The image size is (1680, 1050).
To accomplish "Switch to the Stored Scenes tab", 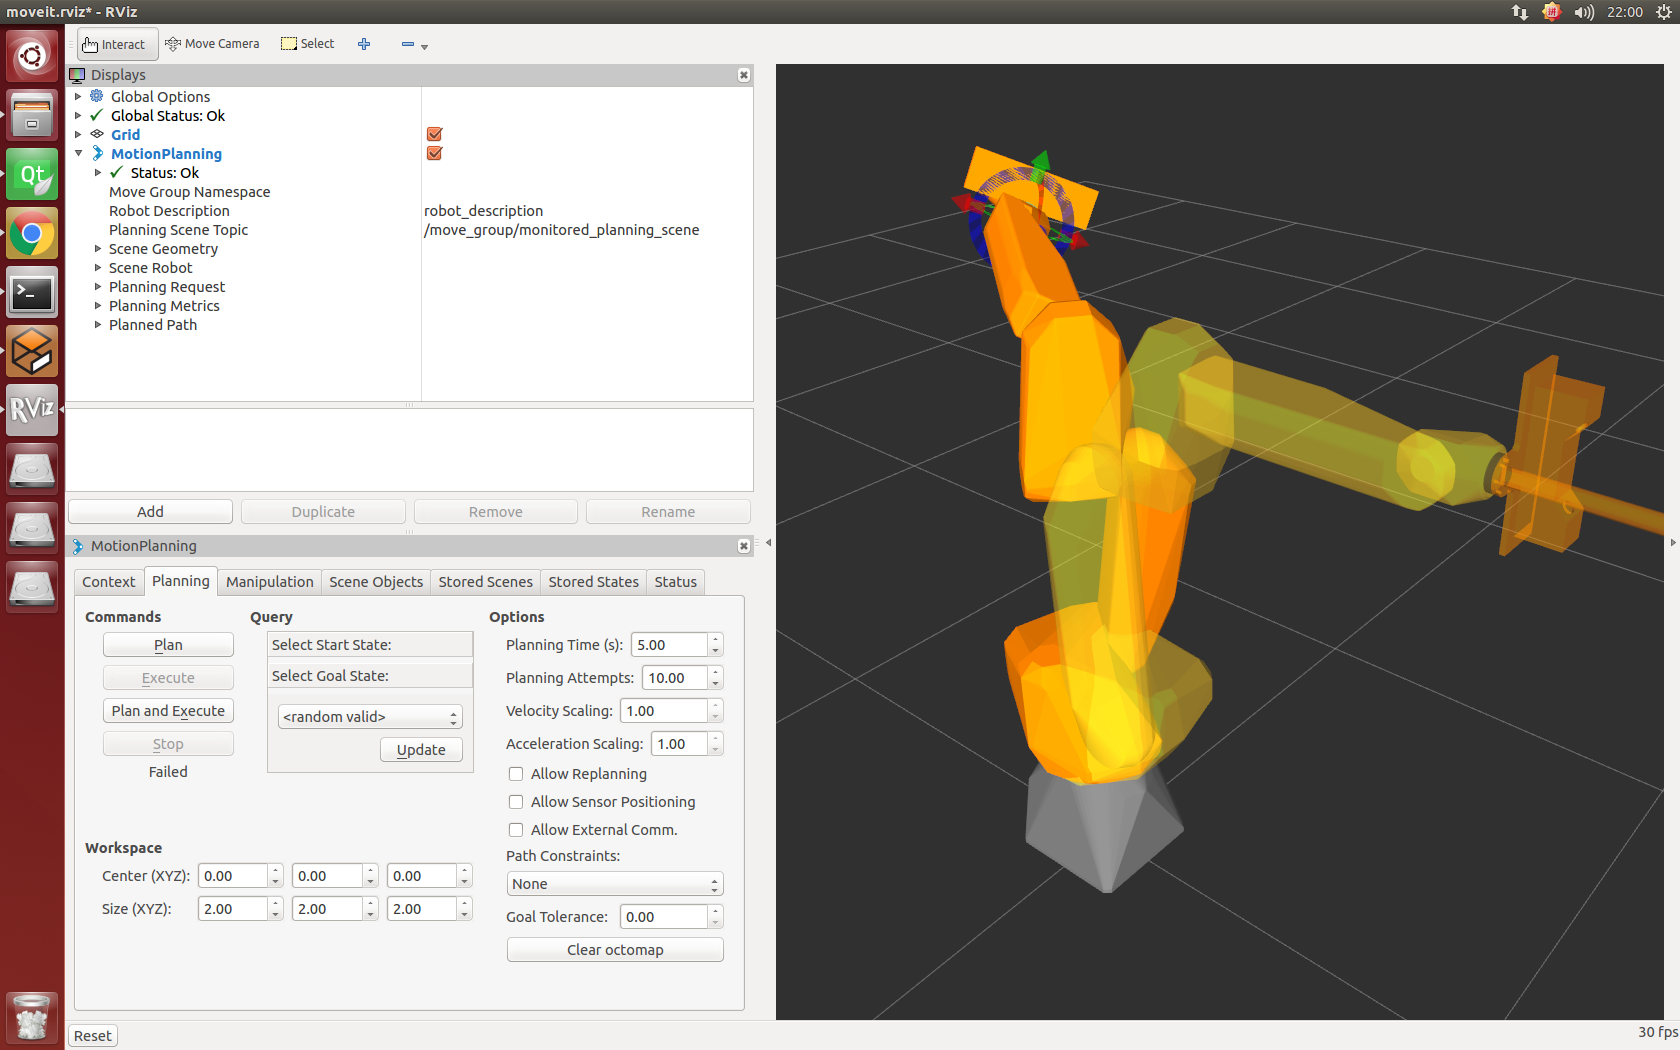I will pos(486,582).
